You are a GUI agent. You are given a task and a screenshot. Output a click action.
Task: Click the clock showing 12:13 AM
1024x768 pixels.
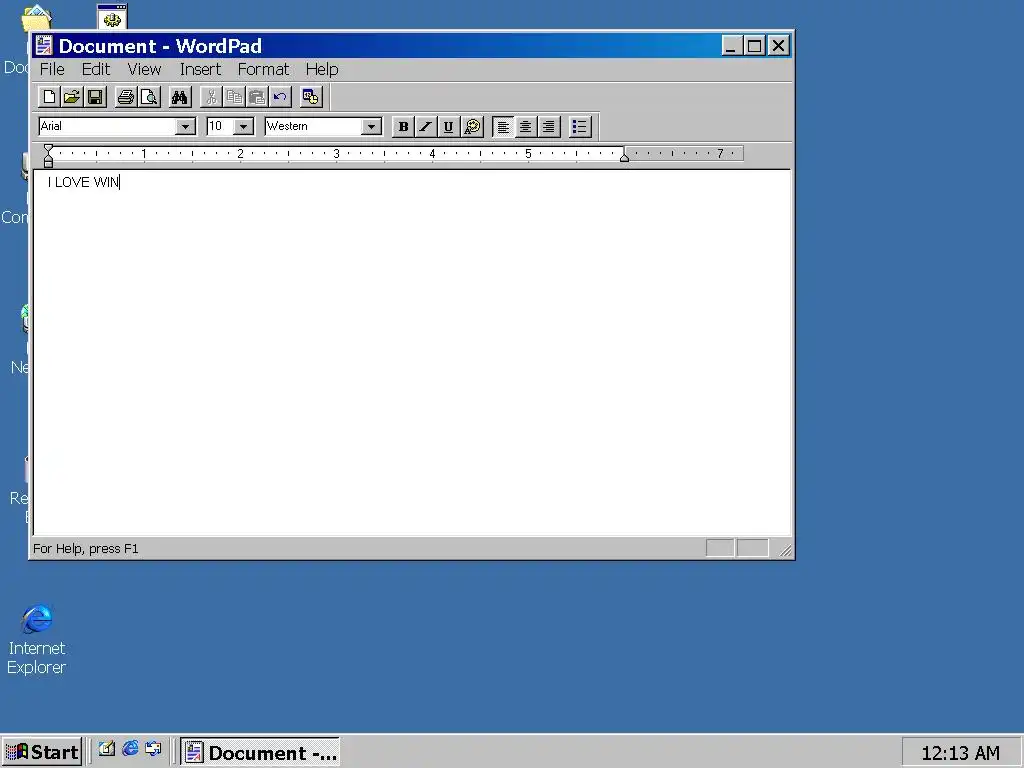coord(960,753)
